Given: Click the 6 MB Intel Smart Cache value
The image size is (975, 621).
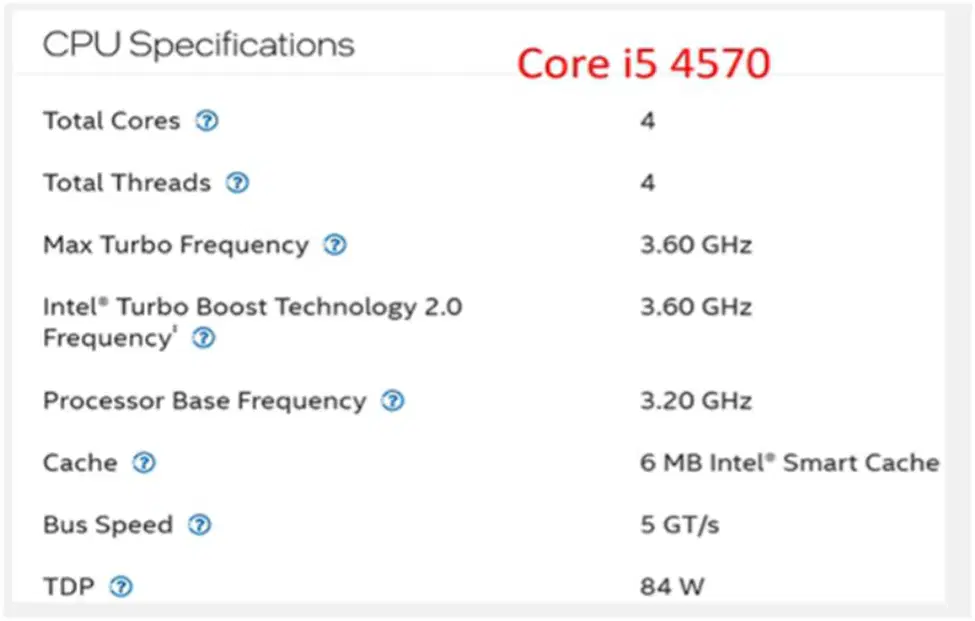Looking at the screenshot, I should pos(790,463).
